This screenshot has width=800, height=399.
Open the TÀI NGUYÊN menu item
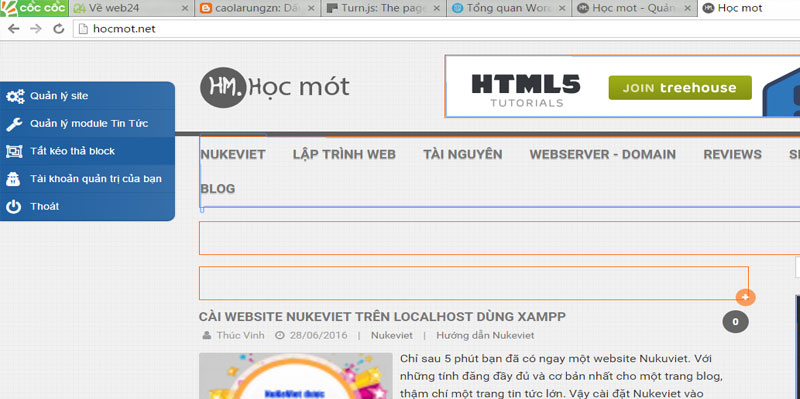[463, 155]
